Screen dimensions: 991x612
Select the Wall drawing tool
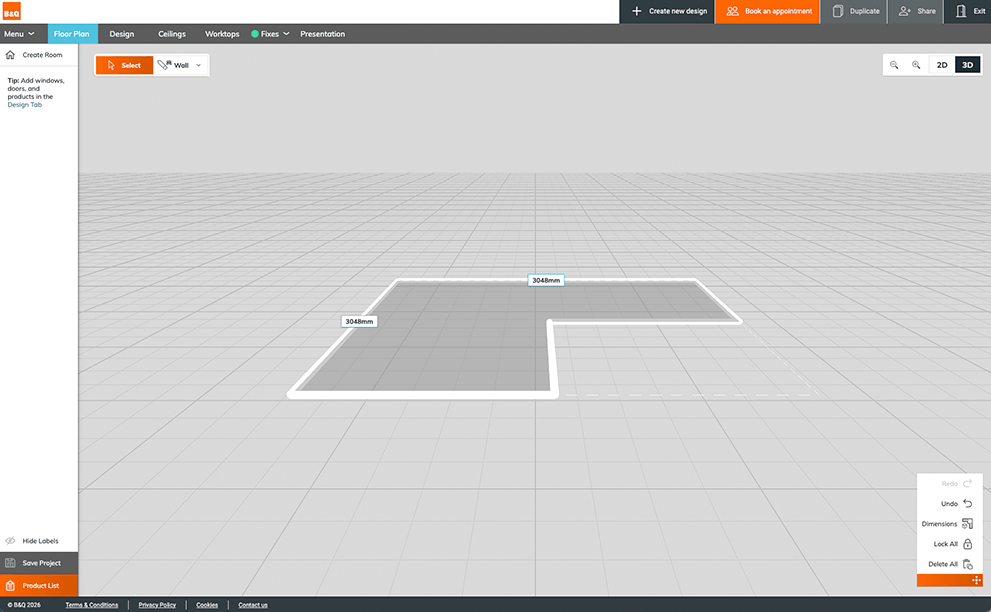click(176, 64)
